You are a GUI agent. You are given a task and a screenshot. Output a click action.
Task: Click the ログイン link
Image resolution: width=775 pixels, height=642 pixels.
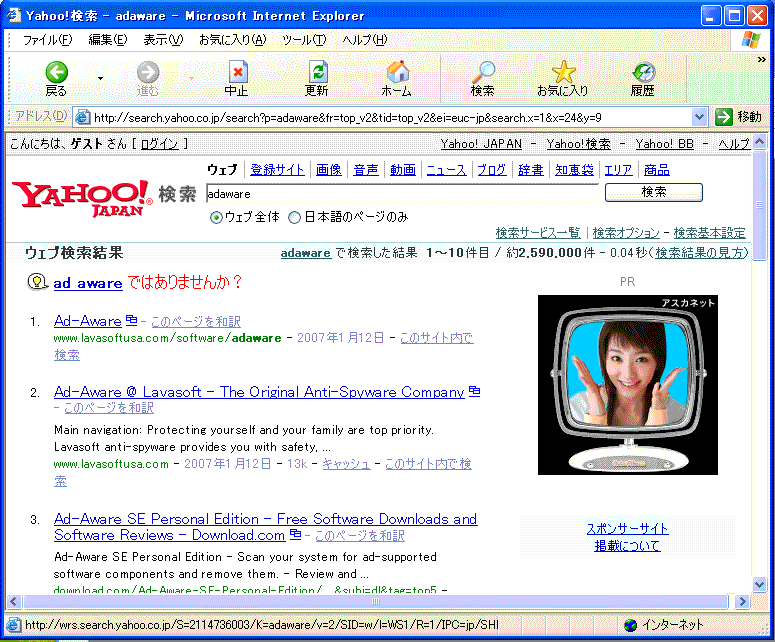click(159, 144)
